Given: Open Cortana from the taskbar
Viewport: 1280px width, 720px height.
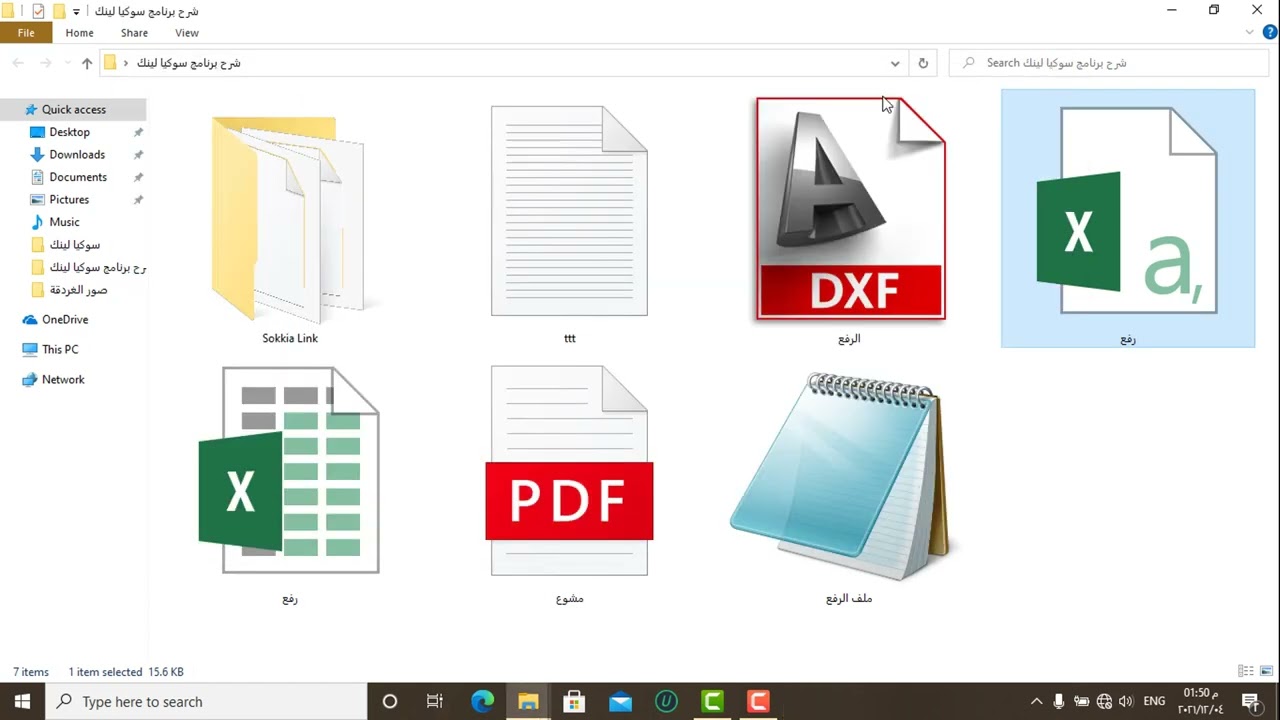Looking at the screenshot, I should pos(390,702).
